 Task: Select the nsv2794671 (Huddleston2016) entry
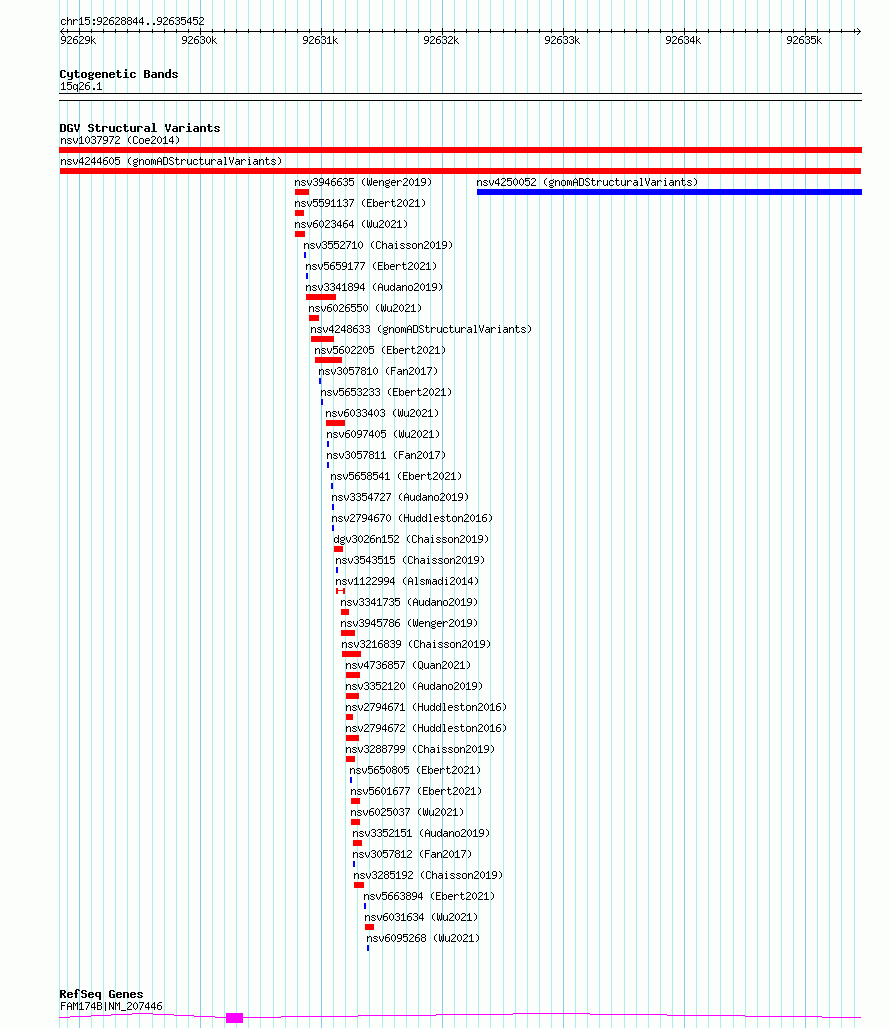[426, 707]
